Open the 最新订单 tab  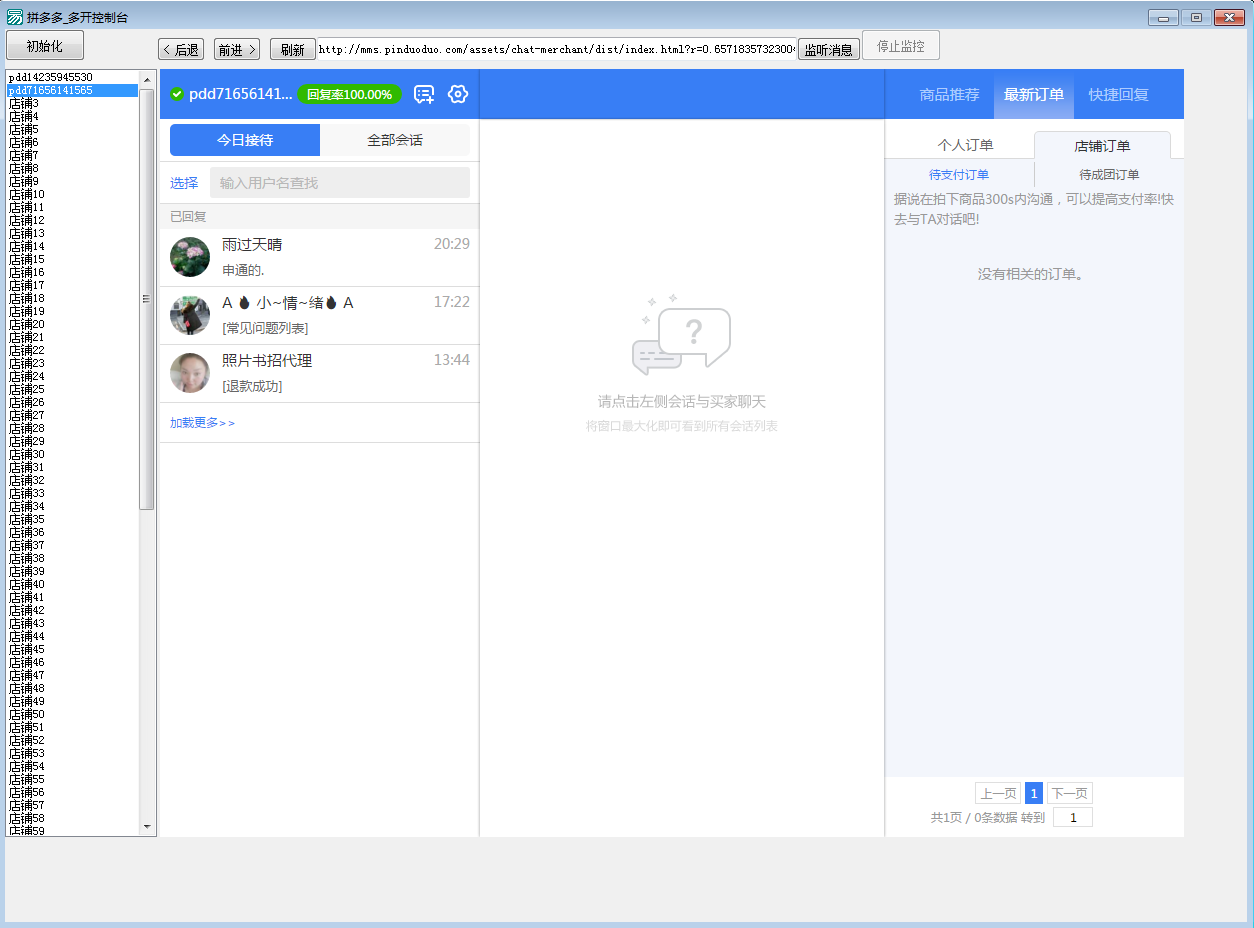click(1034, 95)
